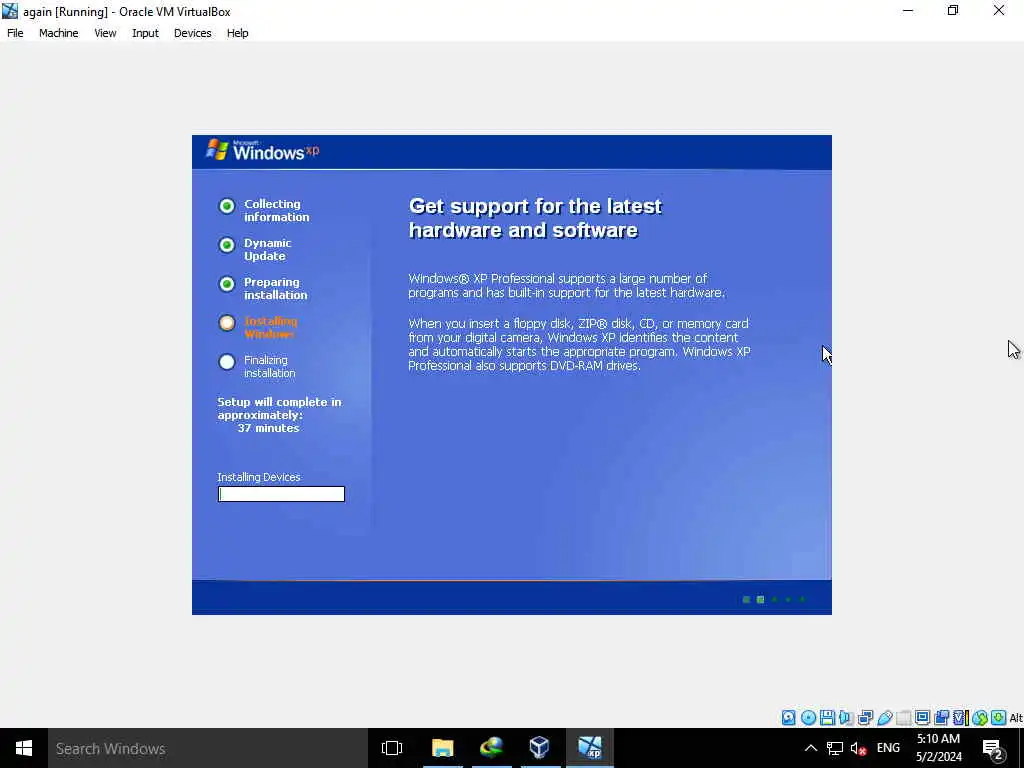Restore down the VirtualBox window
The height and width of the screenshot is (768, 1024).
[953, 10]
